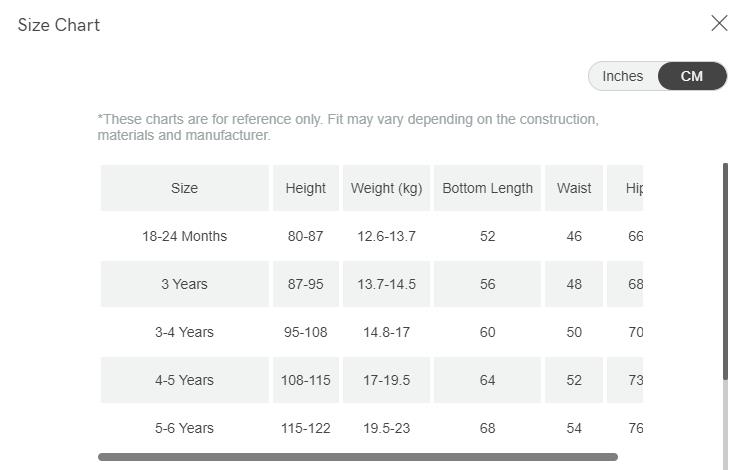Click the 13.7-14.5 weight cell
Viewport: 739px width, 470px height.
click(x=386, y=284)
